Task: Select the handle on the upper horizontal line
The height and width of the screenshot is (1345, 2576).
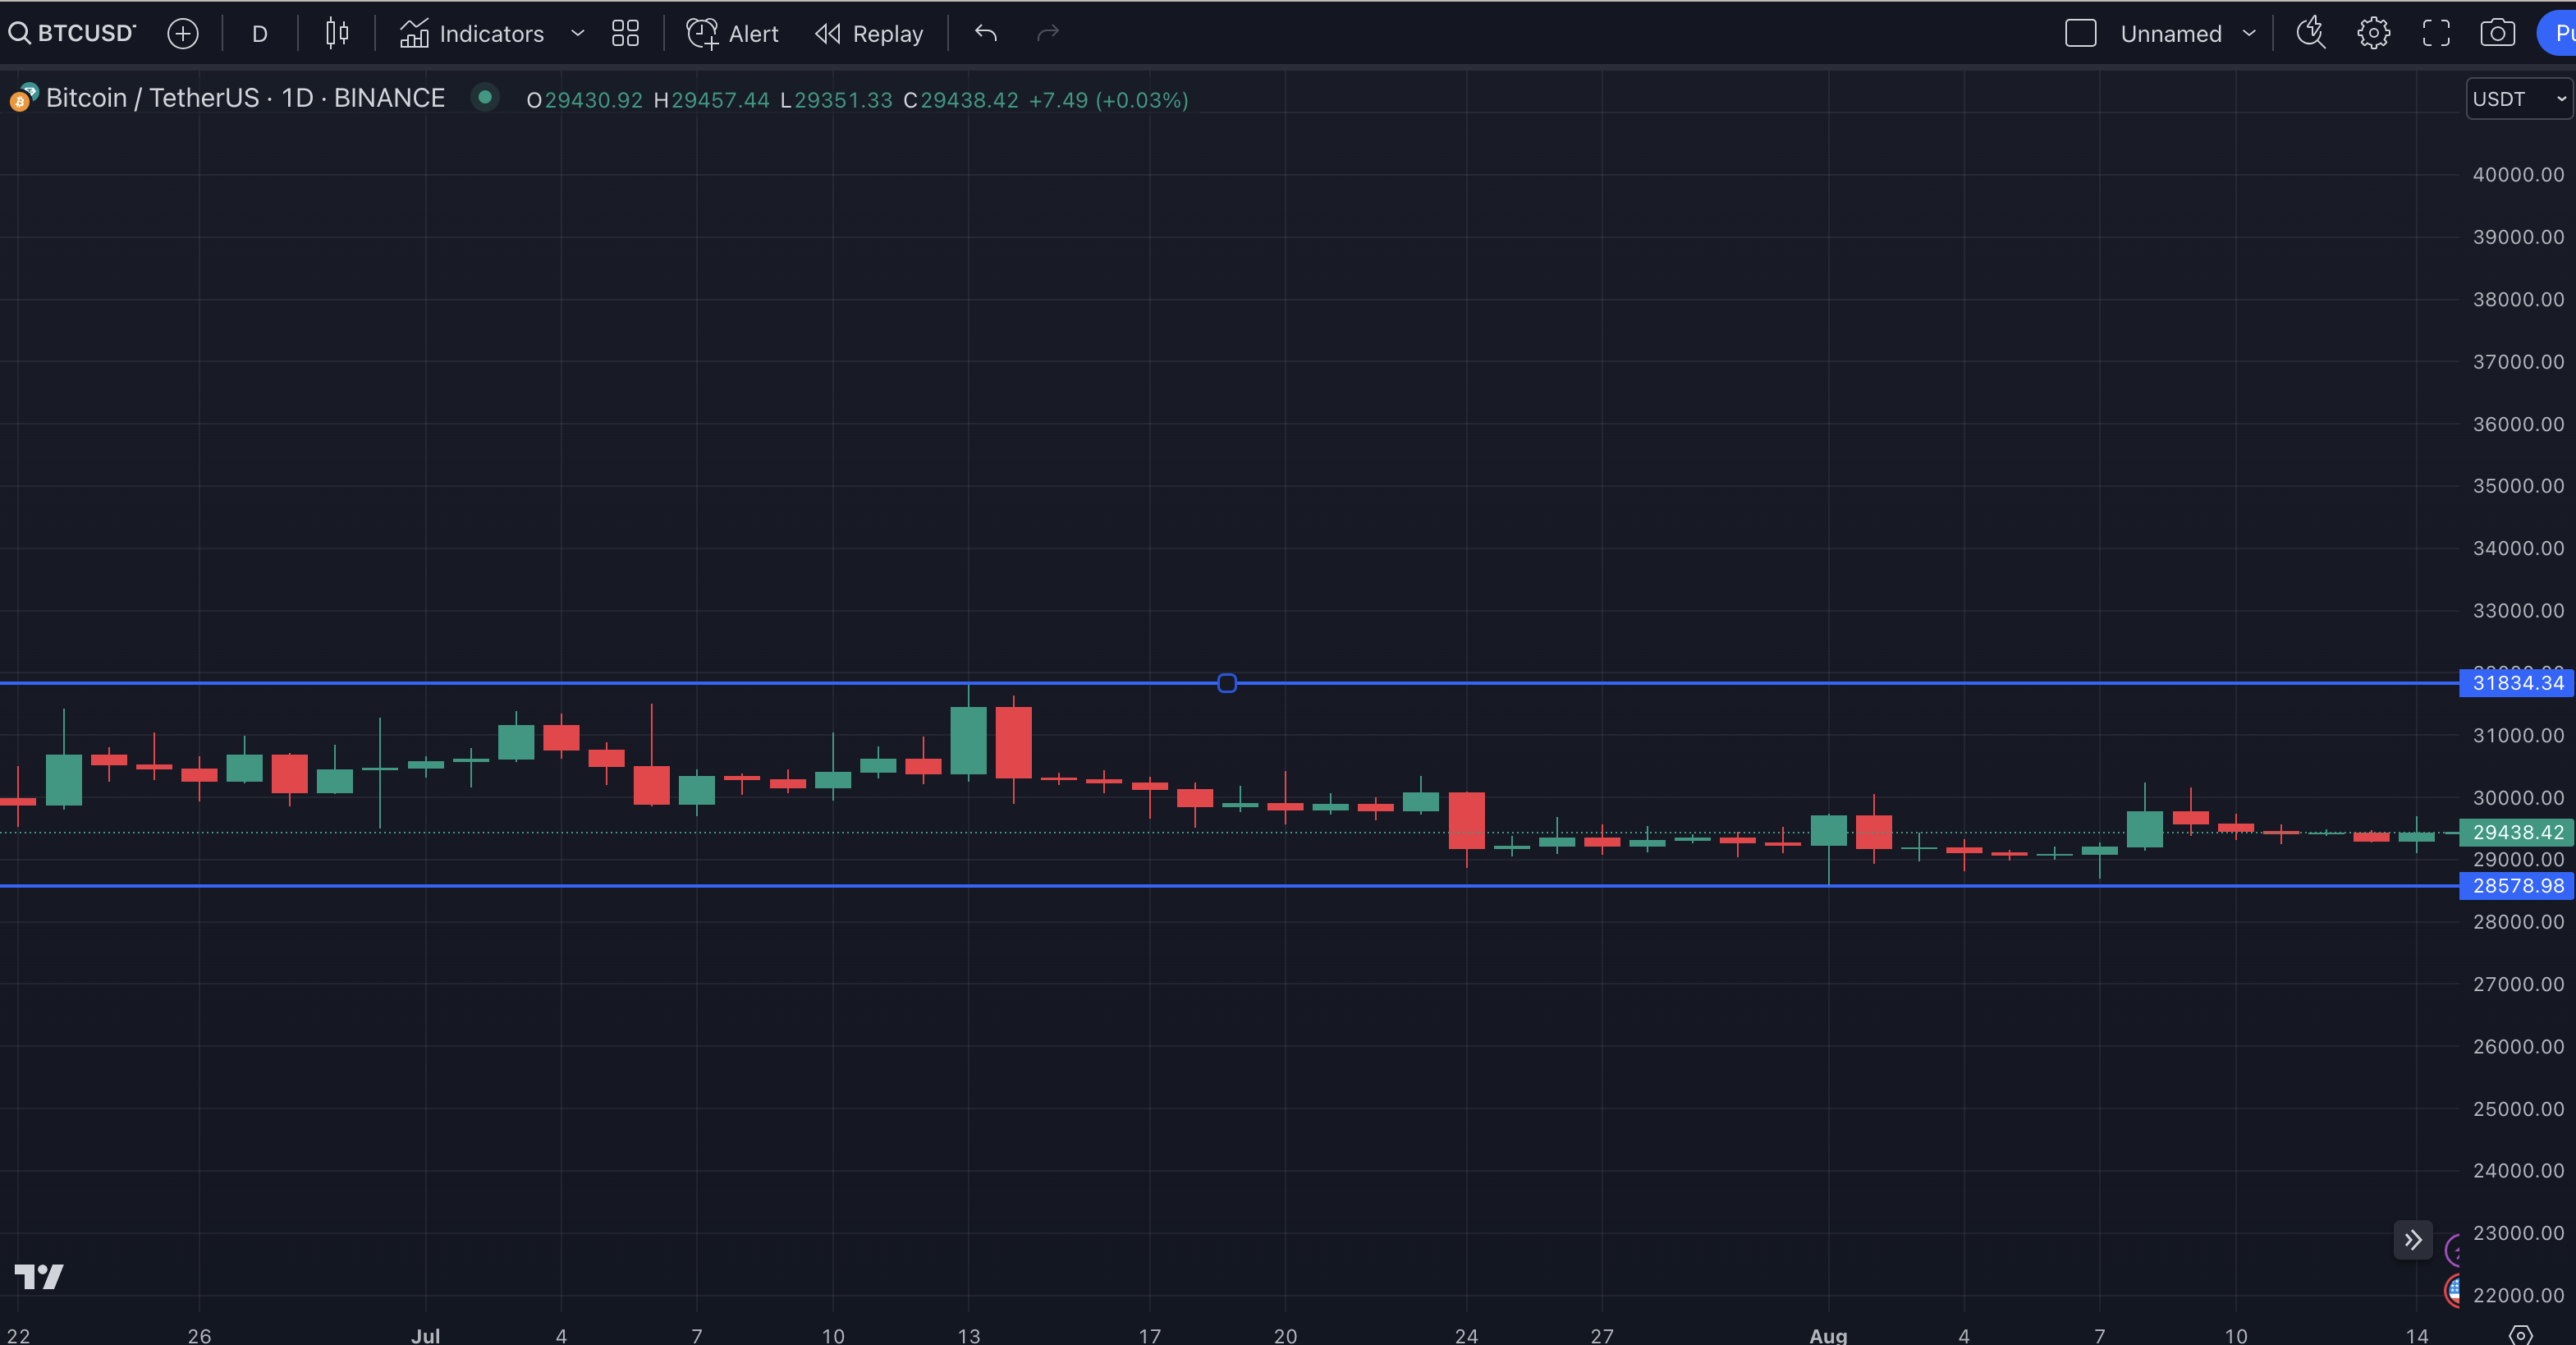Action: coord(1227,683)
